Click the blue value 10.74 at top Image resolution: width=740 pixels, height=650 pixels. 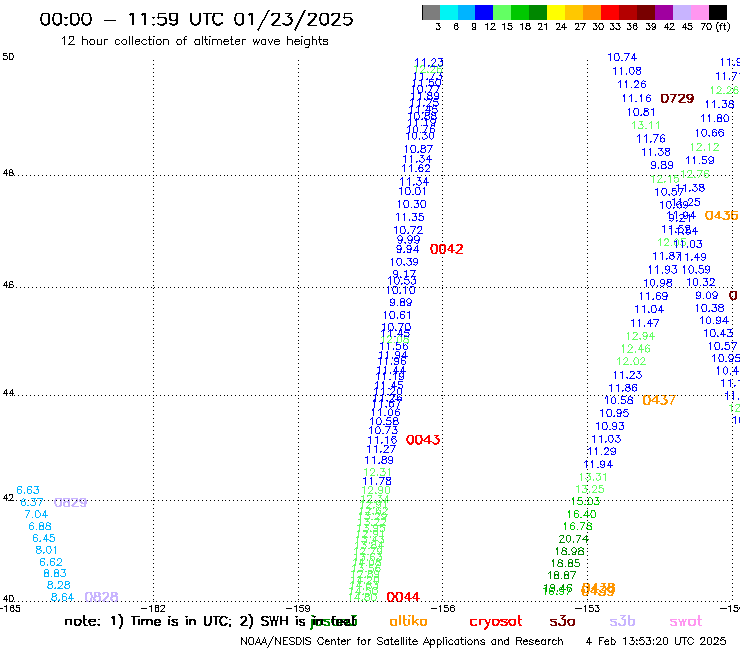coord(622,57)
